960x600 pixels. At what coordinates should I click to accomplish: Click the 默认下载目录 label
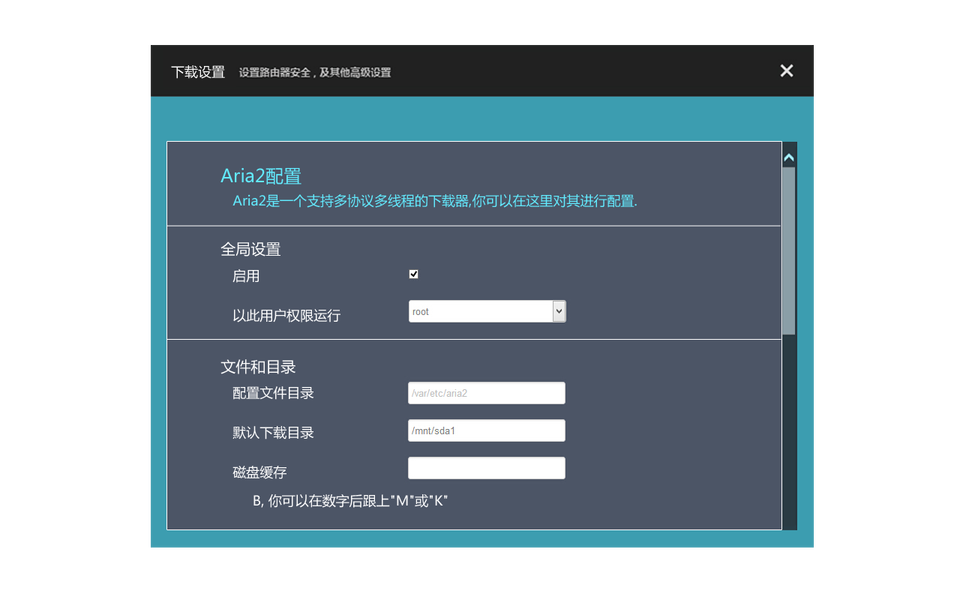(273, 433)
